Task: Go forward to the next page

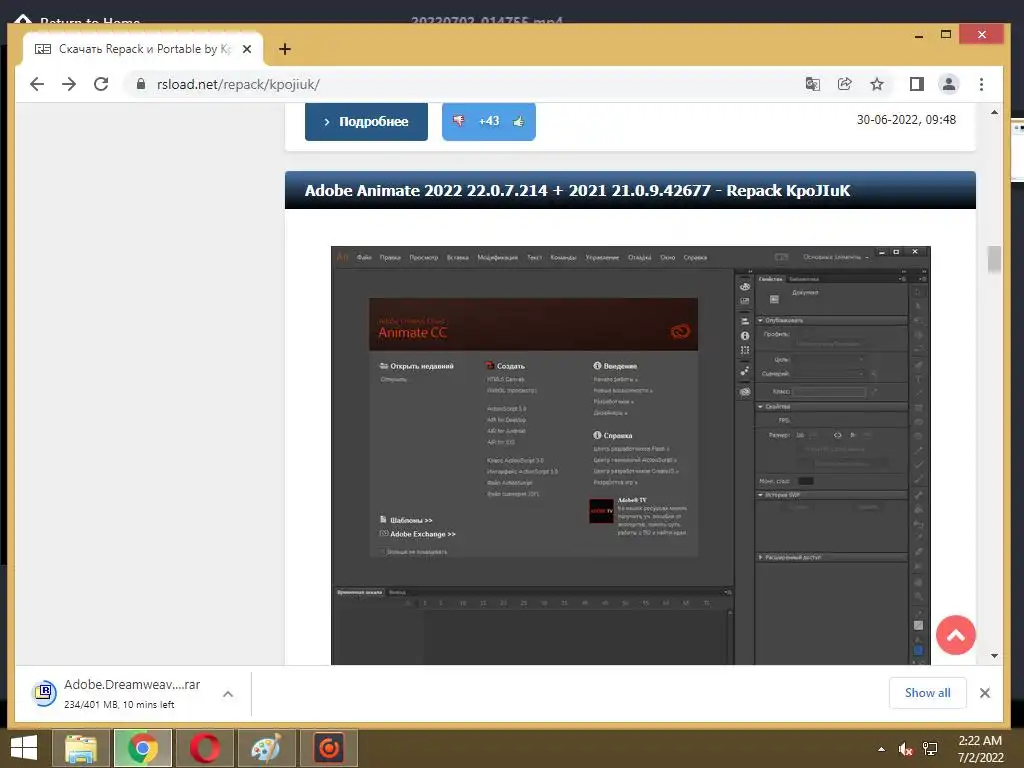Action: 69,84
